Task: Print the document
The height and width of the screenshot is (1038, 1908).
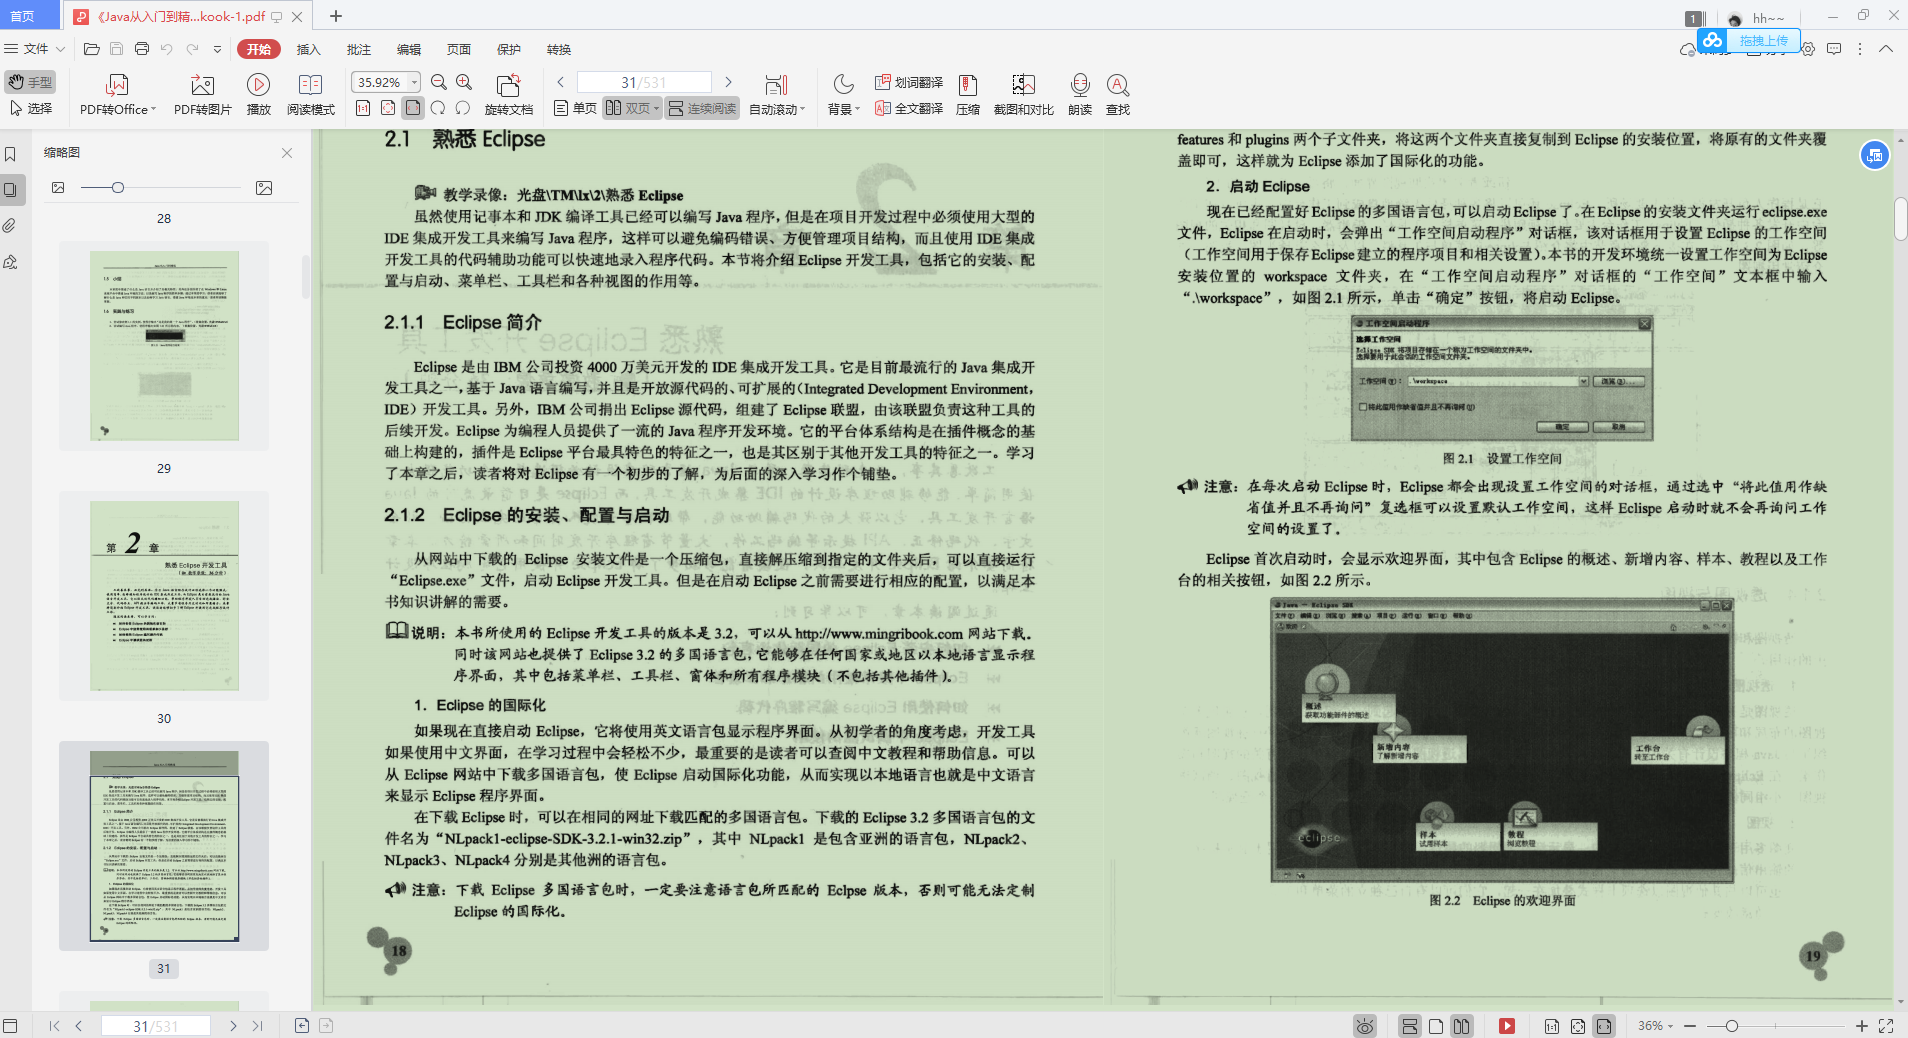Action: click(142, 49)
